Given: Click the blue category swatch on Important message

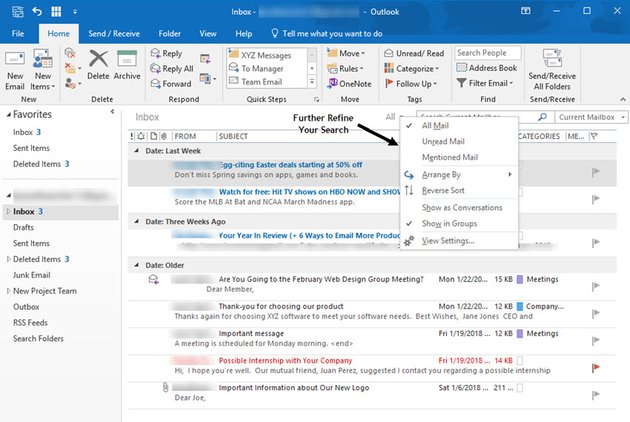Looking at the screenshot, I should (519, 333).
